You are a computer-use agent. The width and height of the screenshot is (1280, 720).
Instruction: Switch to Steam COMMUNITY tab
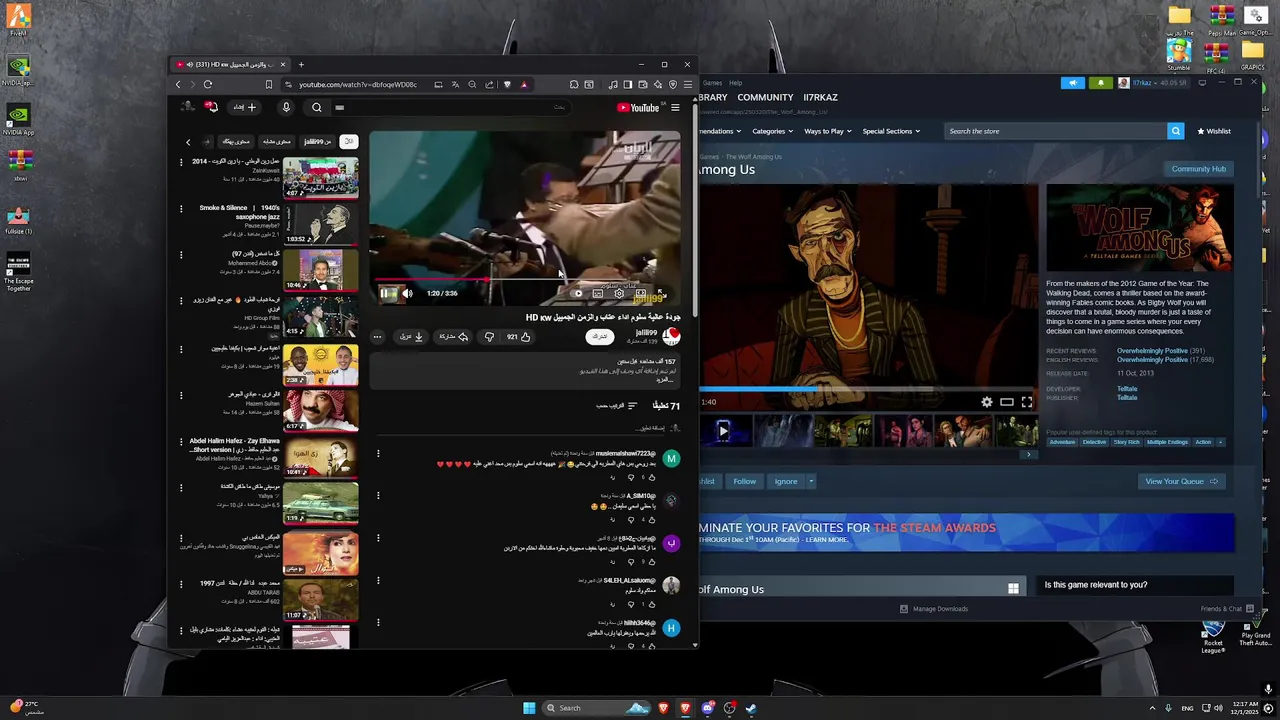pyautogui.click(x=765, y=97)
